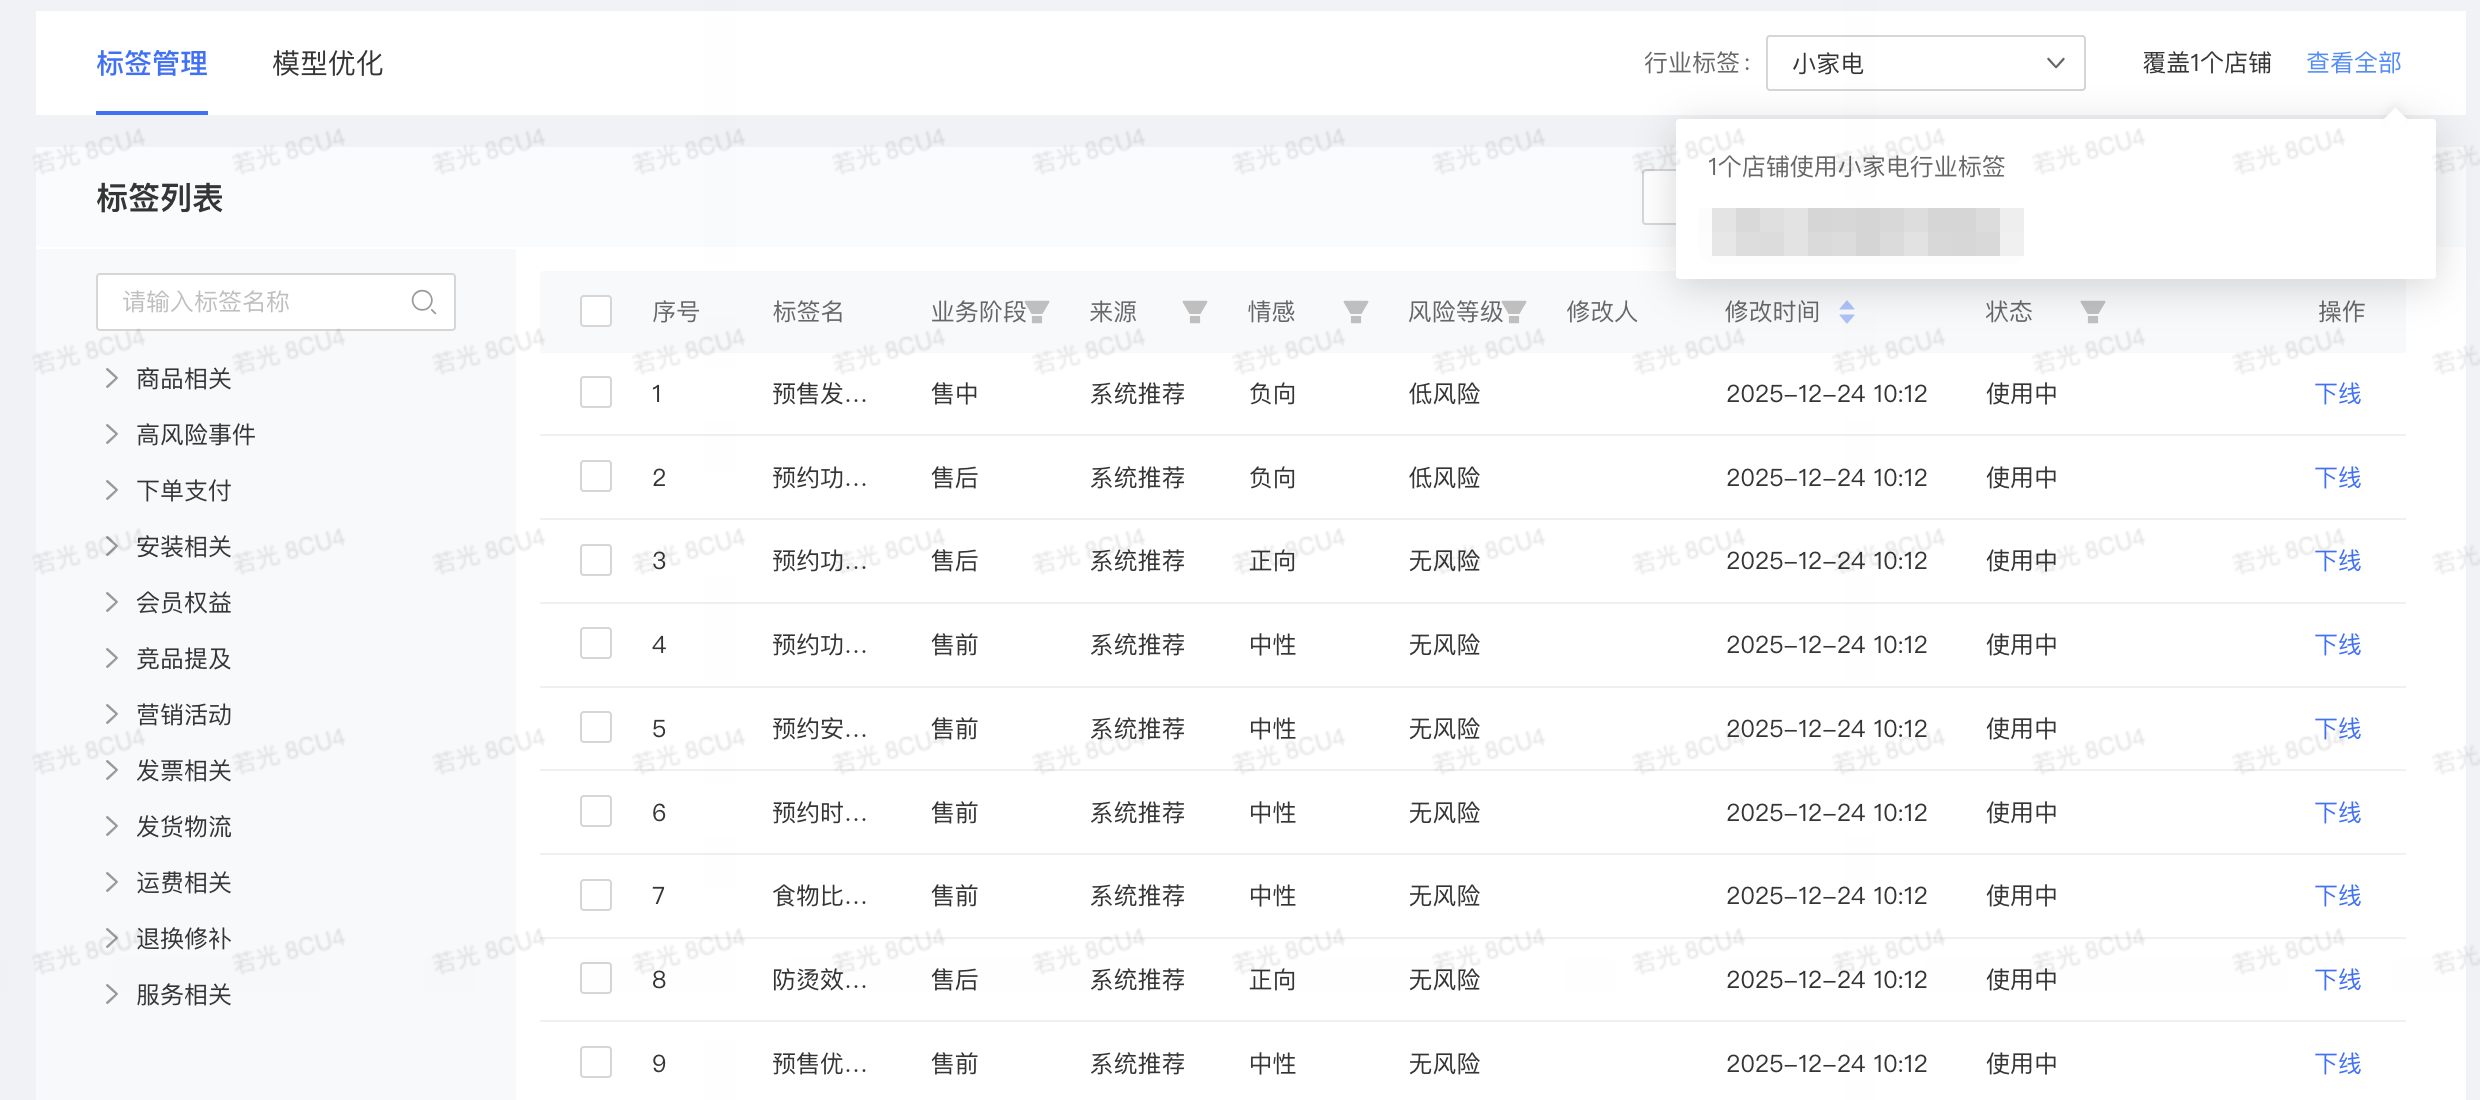Expand the 高风险事件 tree category

click(x=112, y=434)
